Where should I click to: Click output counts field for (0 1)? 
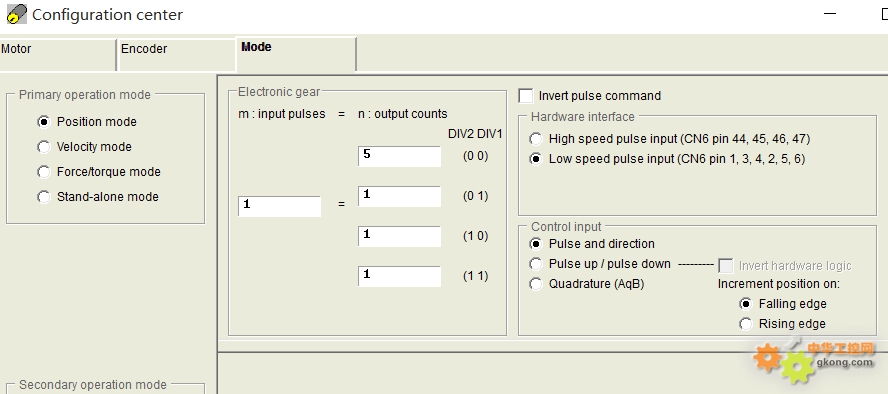click(399, 196)
